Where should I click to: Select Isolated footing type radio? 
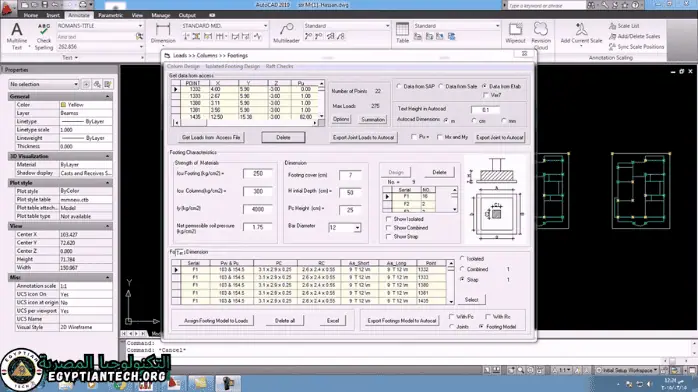click(462, 259)
